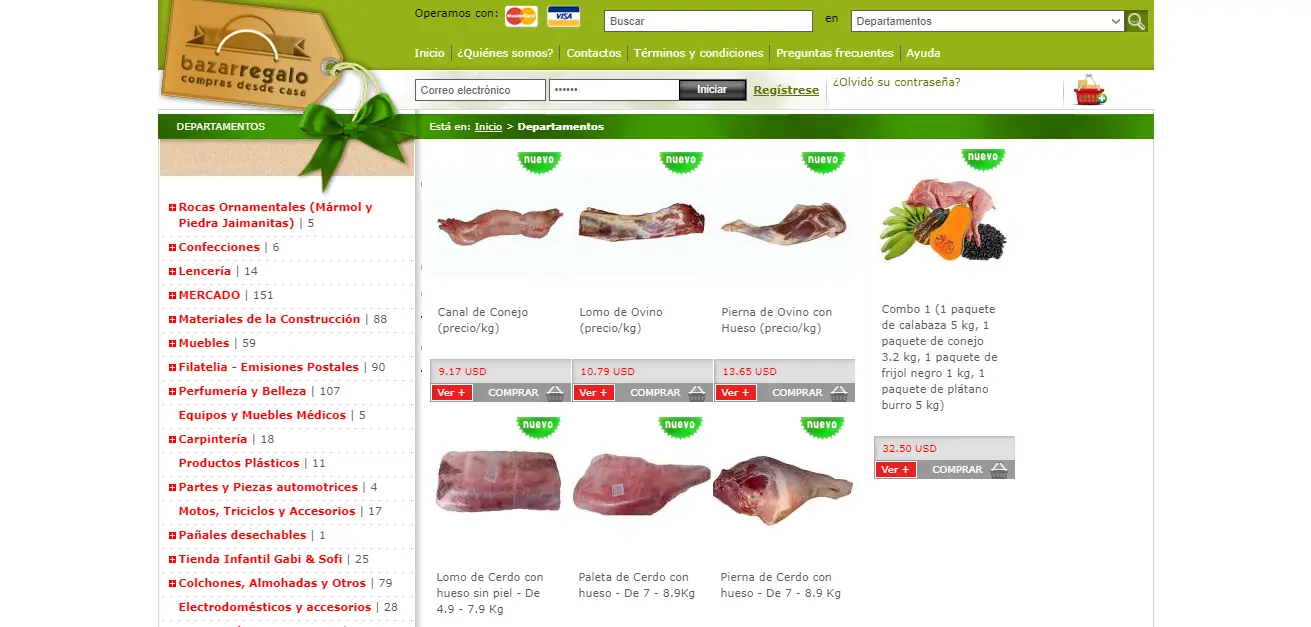
Task: Open the Preguntas frecuentes menu item
Action: pyautogui.click(x=835, y=53)
